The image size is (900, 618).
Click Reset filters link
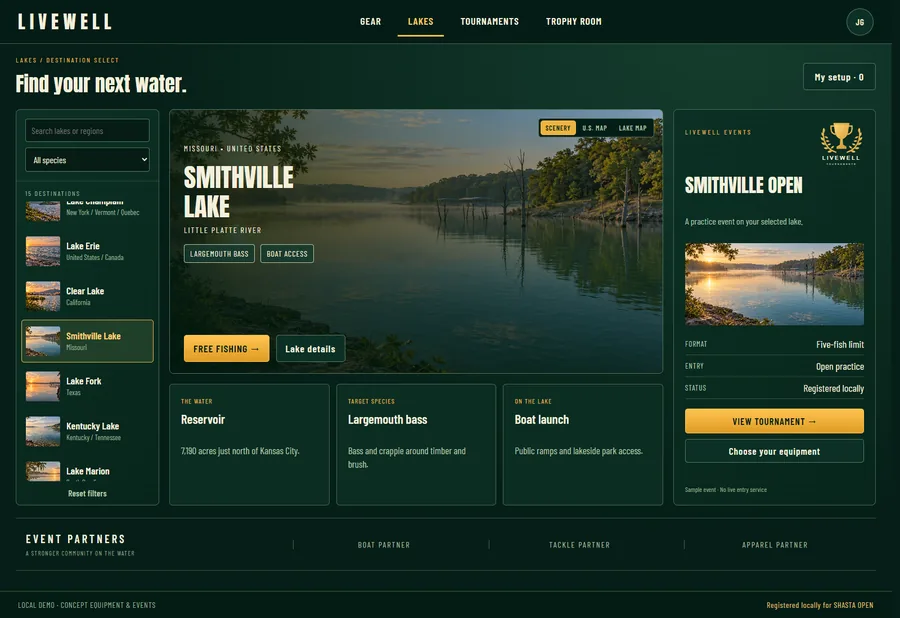[87, 493]
